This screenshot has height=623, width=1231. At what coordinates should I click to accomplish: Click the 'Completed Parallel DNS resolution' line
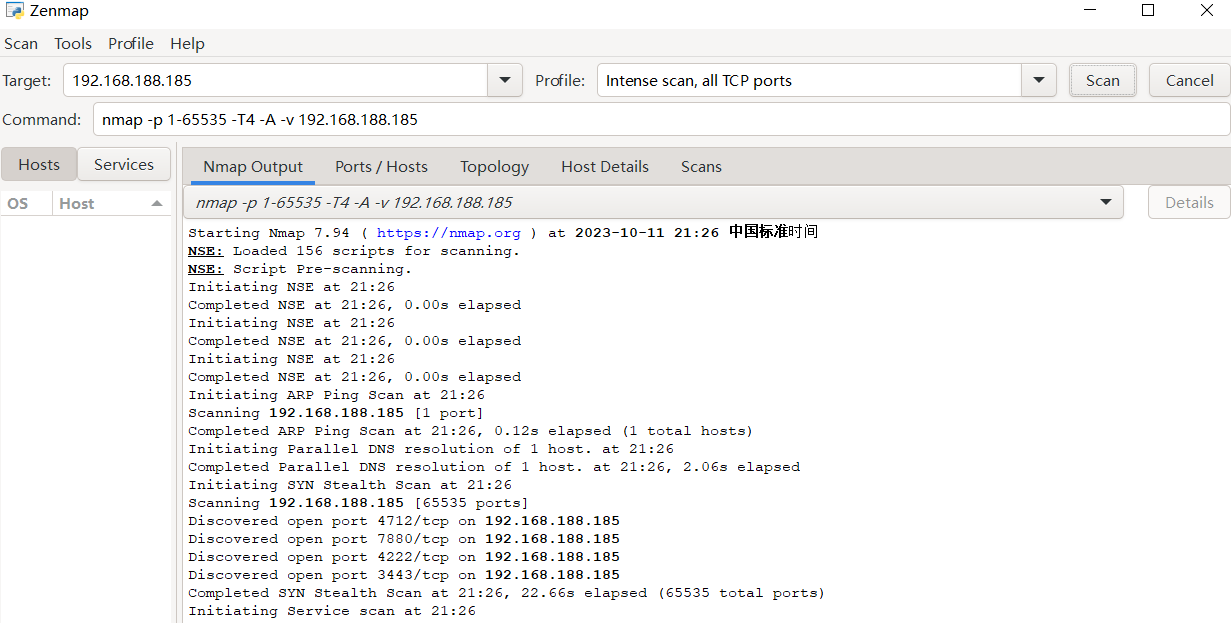pos(494,467)
